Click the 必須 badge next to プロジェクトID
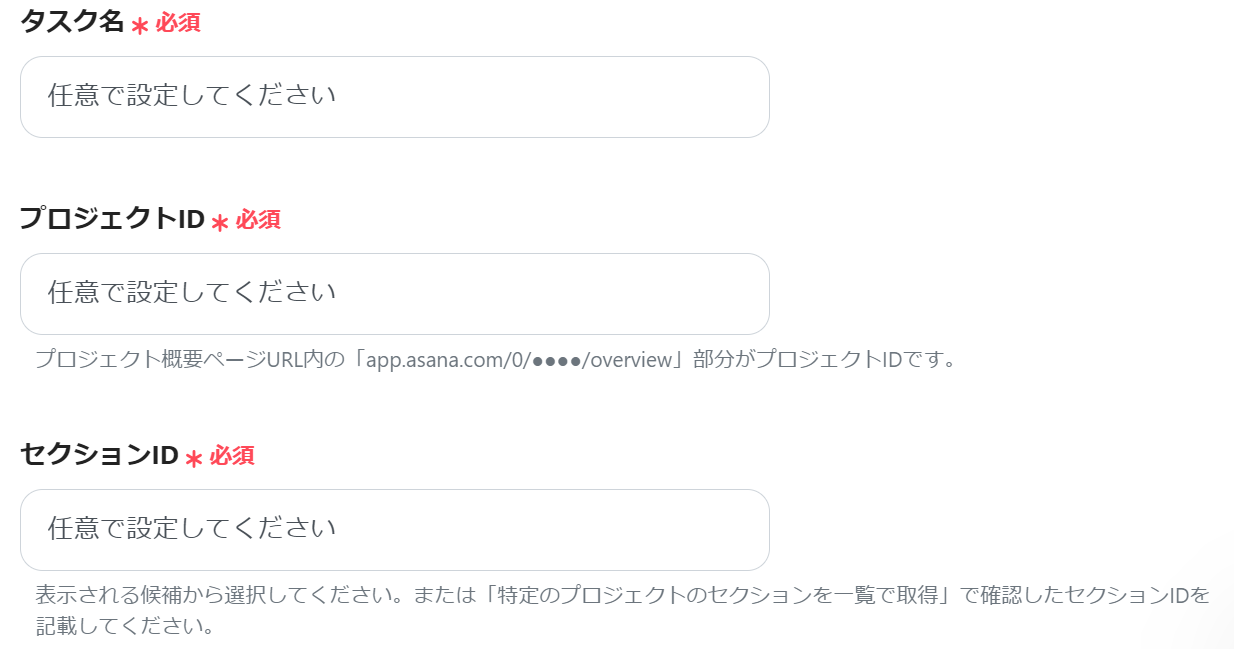 (x=258, y=219)
